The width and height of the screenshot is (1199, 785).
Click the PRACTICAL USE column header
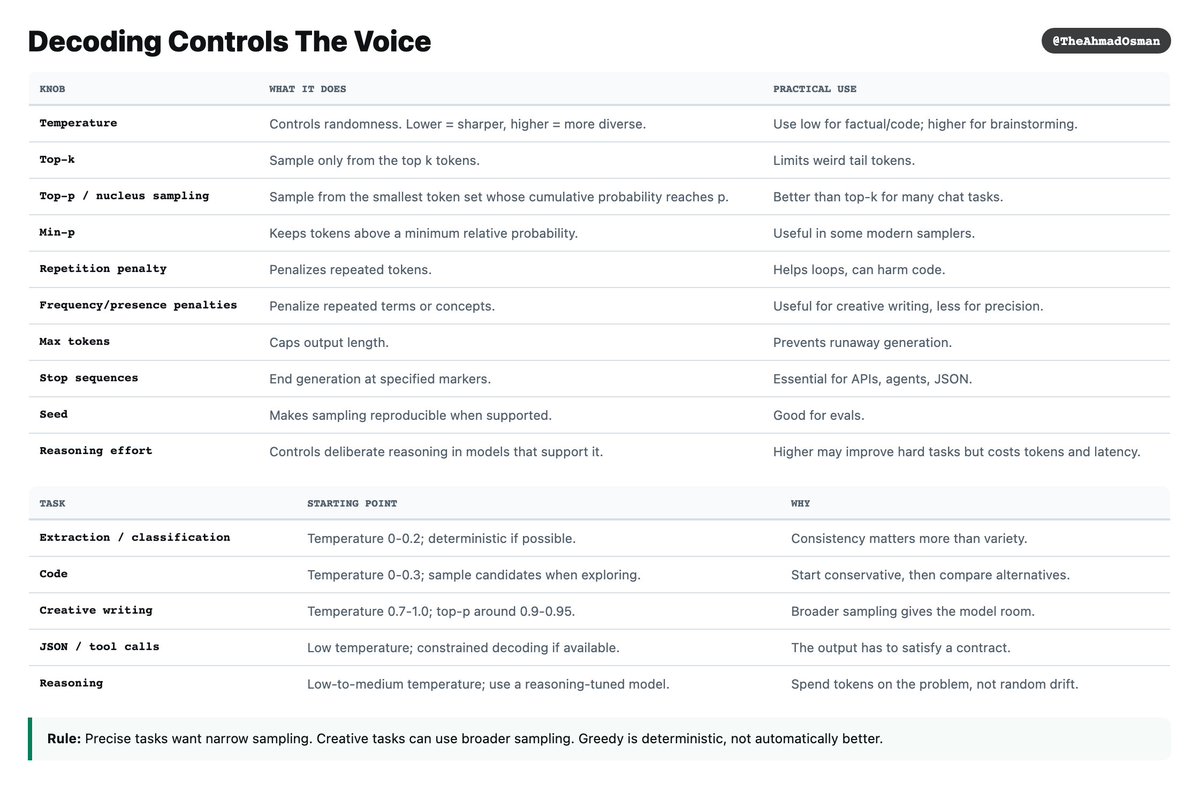click(x=814, y=89)
